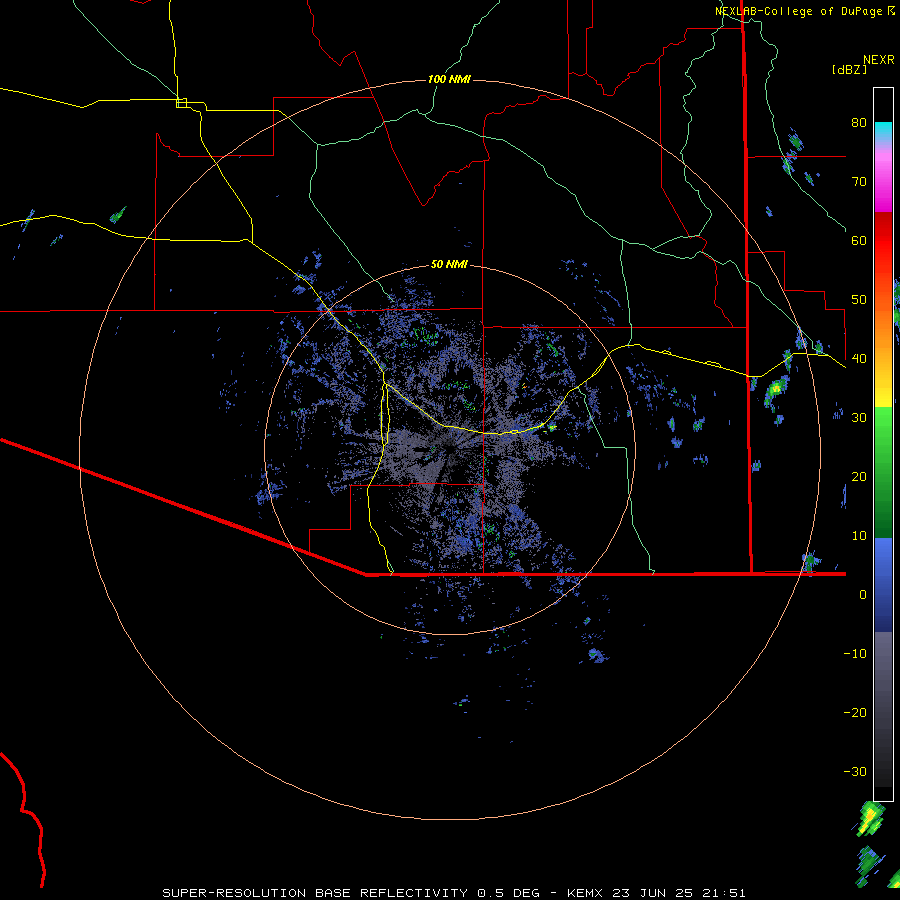Viewport: 900px width, 900px height.
Task: Click the KEMX timestamp 23 JUN 25 21:51
Action: [x=656, y=893]
